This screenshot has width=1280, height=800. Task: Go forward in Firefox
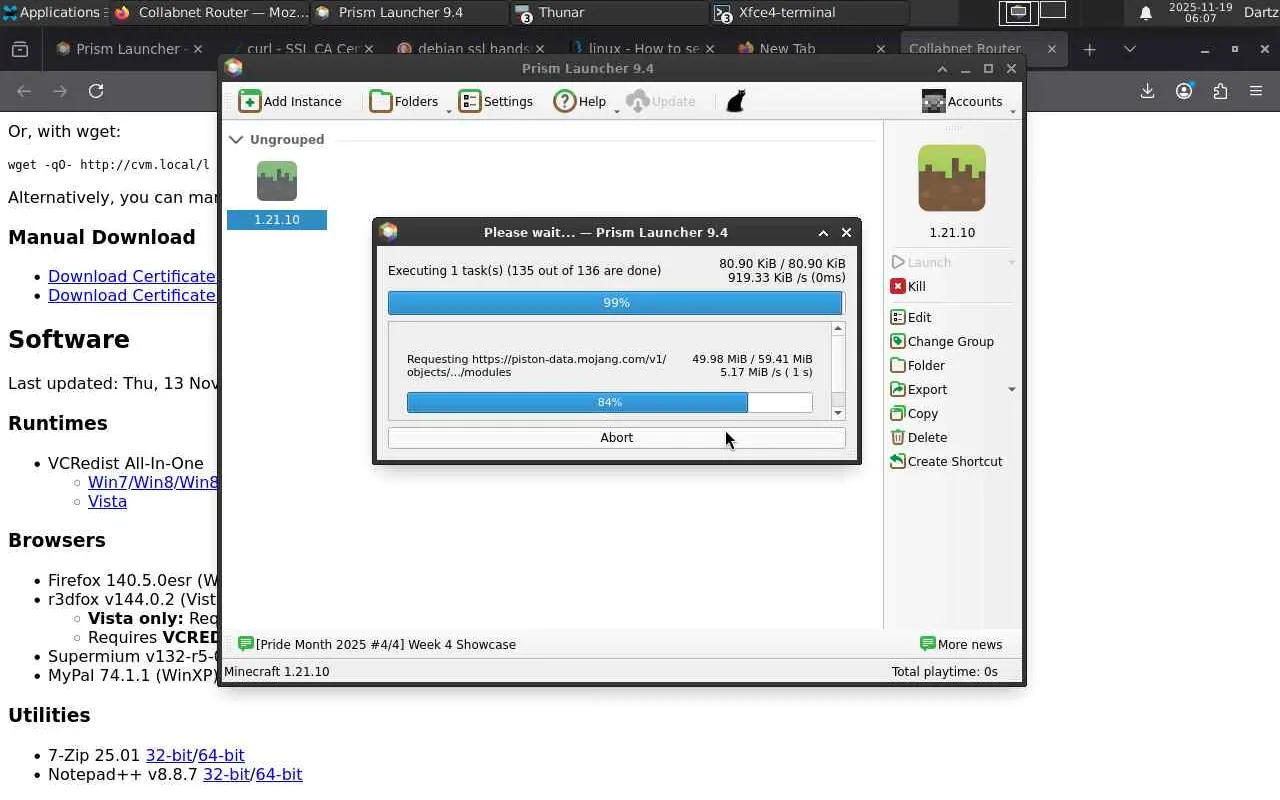coord(60,91)
